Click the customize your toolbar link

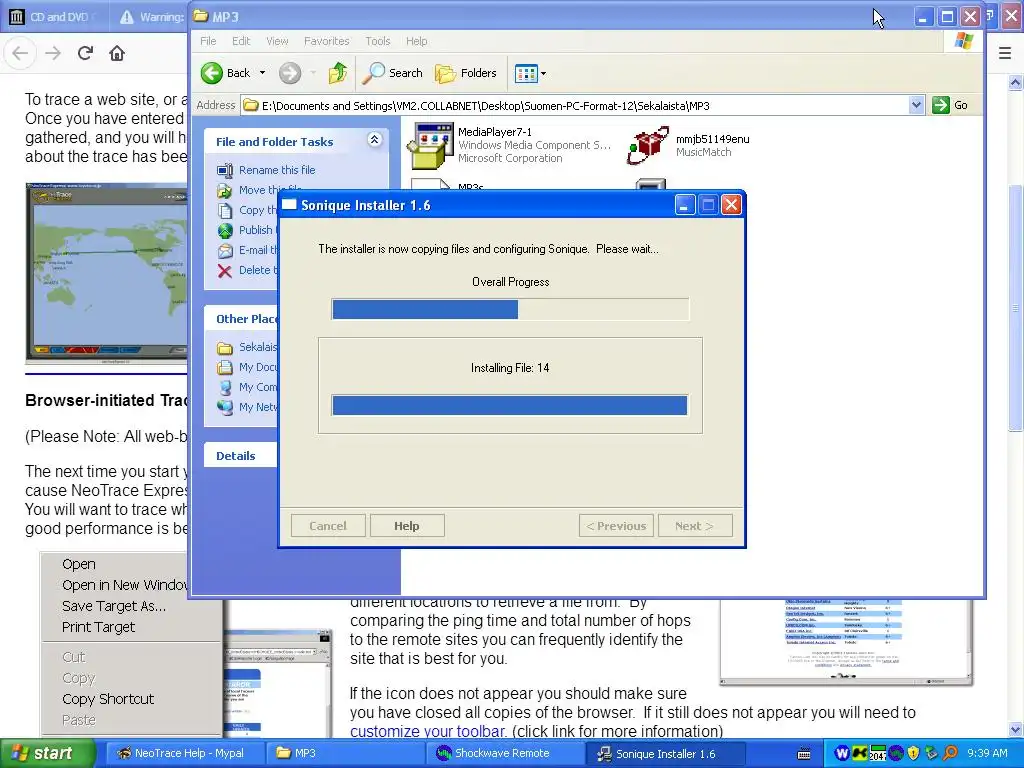[x=428, y=731]
